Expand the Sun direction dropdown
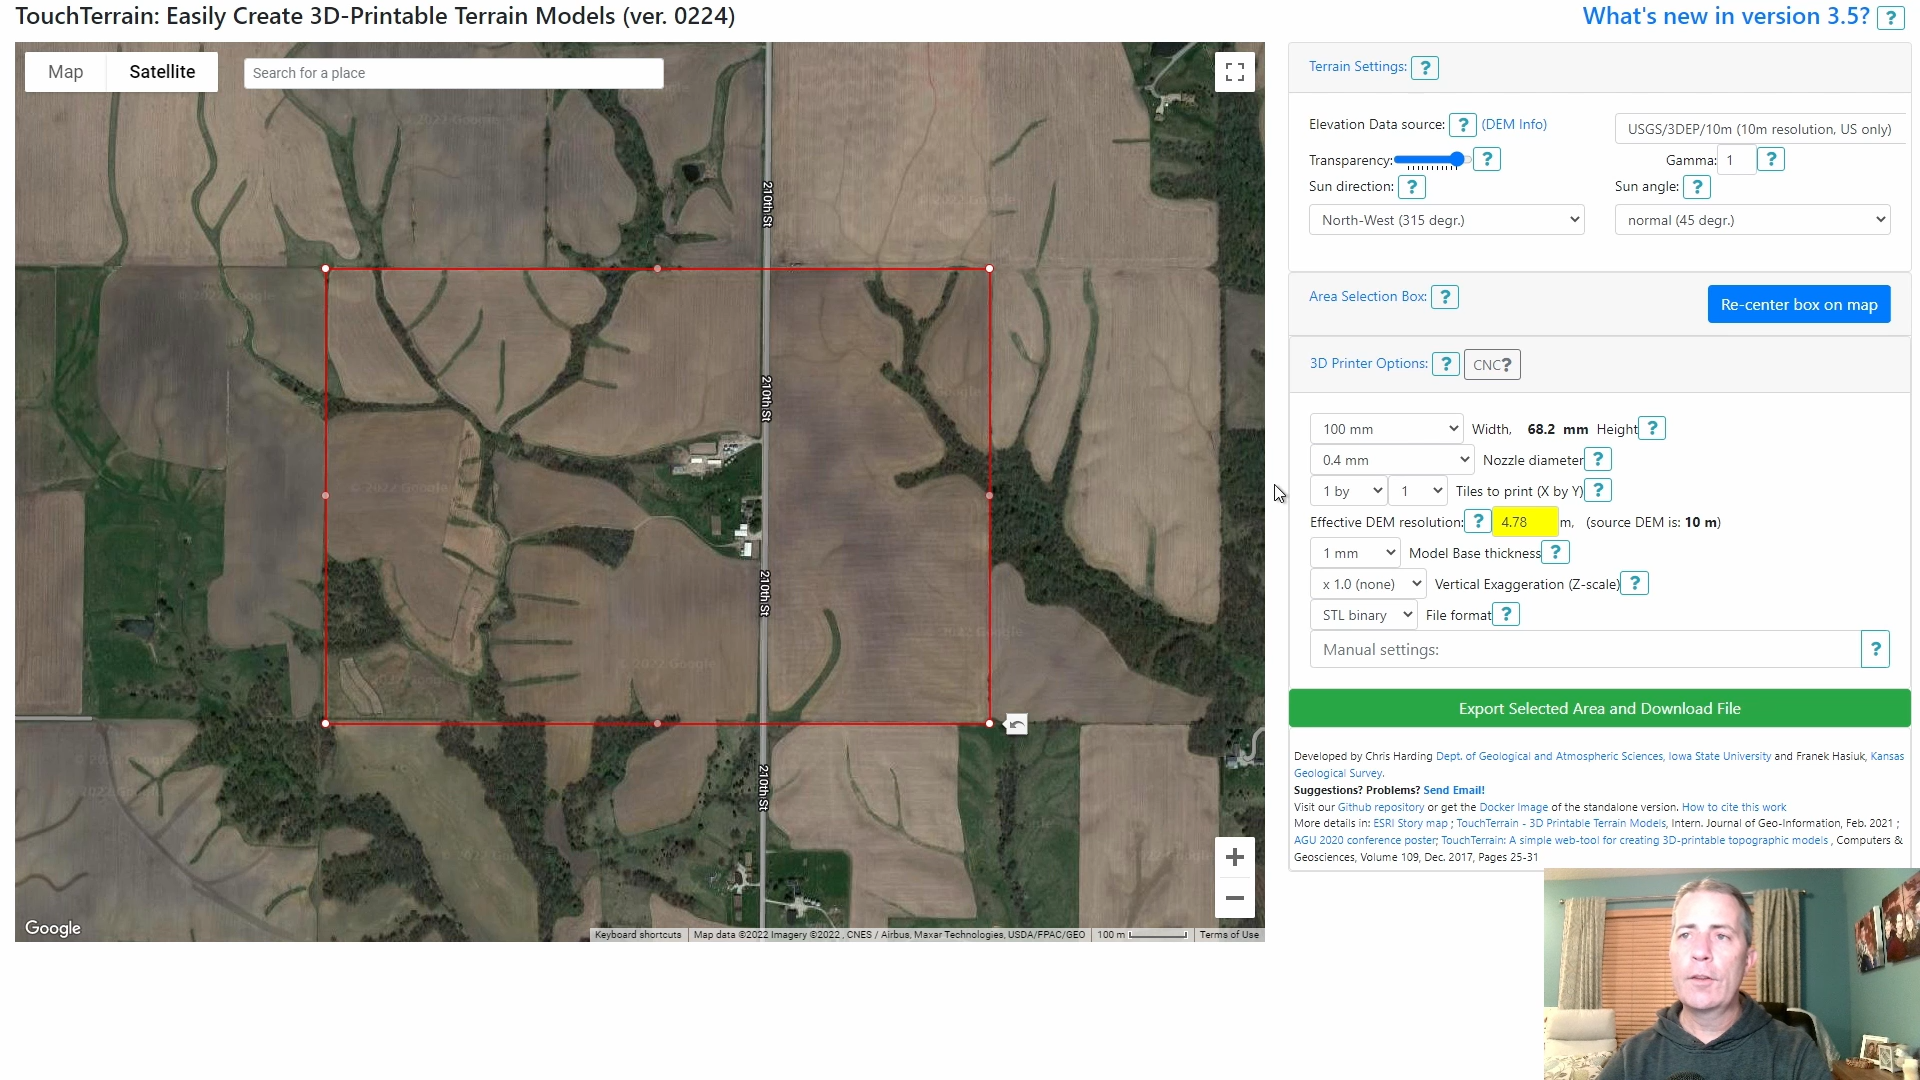This screenshot has height=1080, width=1920. point(1446,220)
